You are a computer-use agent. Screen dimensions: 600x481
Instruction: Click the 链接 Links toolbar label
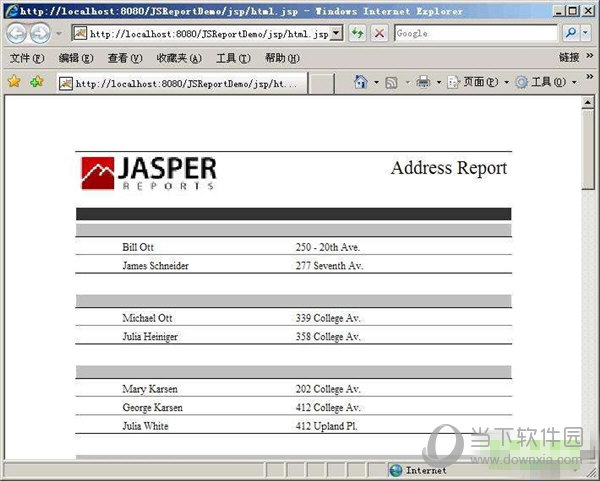point(569,58)
